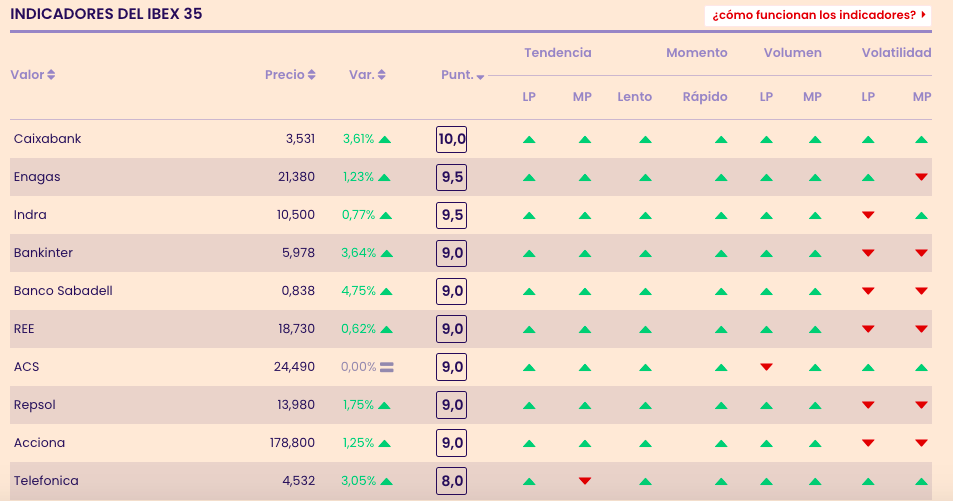Click Caixabank score box 10,0
The image size is (953, 501).
coord(452,139)
